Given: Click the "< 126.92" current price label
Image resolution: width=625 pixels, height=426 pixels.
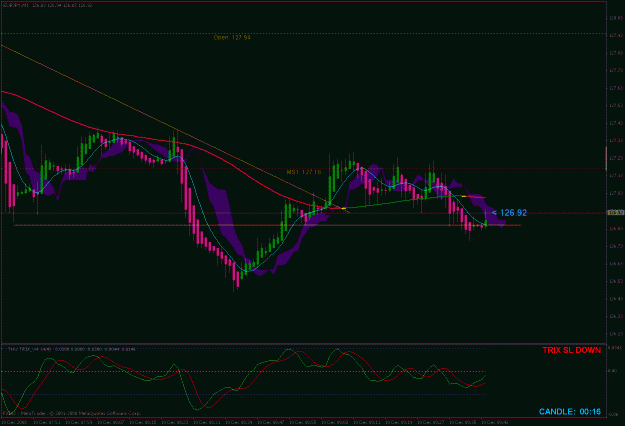Looking at the screenshot, I should pos(509,213).
